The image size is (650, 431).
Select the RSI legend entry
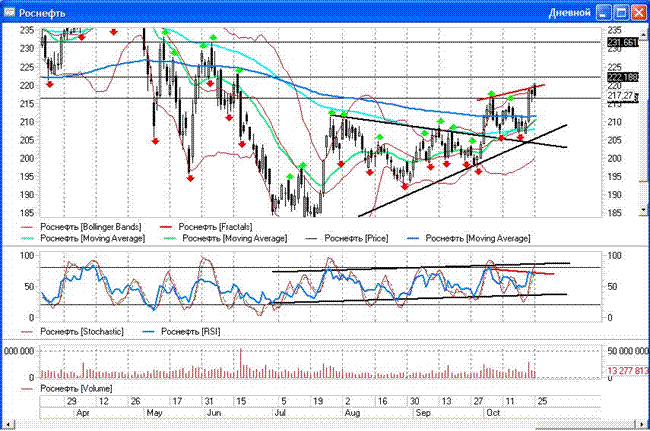pyautogui.click(x=182, y=332)
